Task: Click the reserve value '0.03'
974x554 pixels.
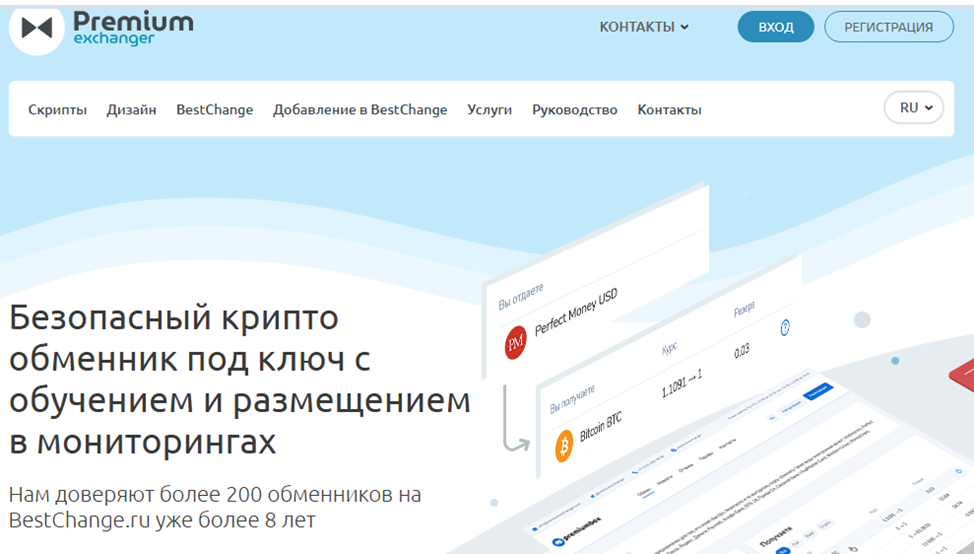Action: [x=742, y=352]
